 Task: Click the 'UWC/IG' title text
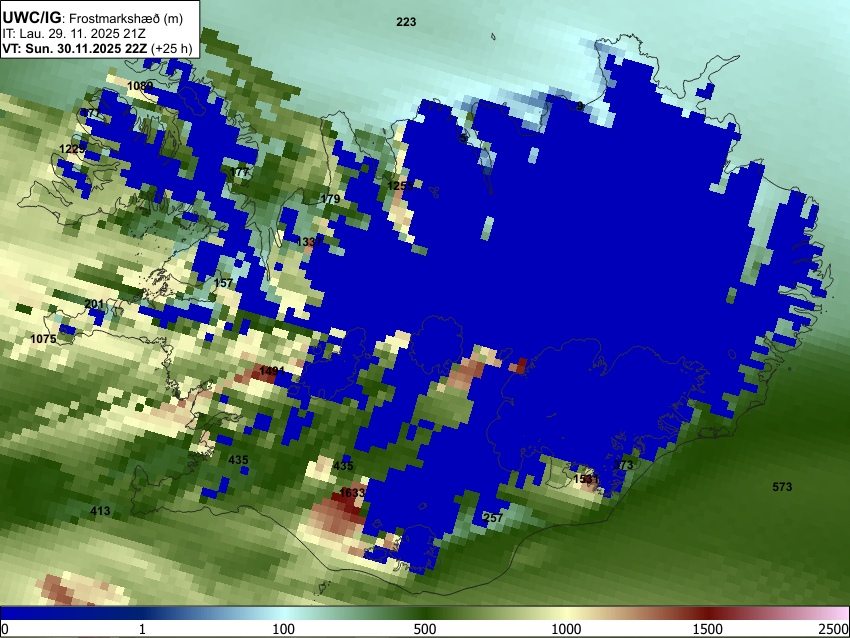coord(31,18)
